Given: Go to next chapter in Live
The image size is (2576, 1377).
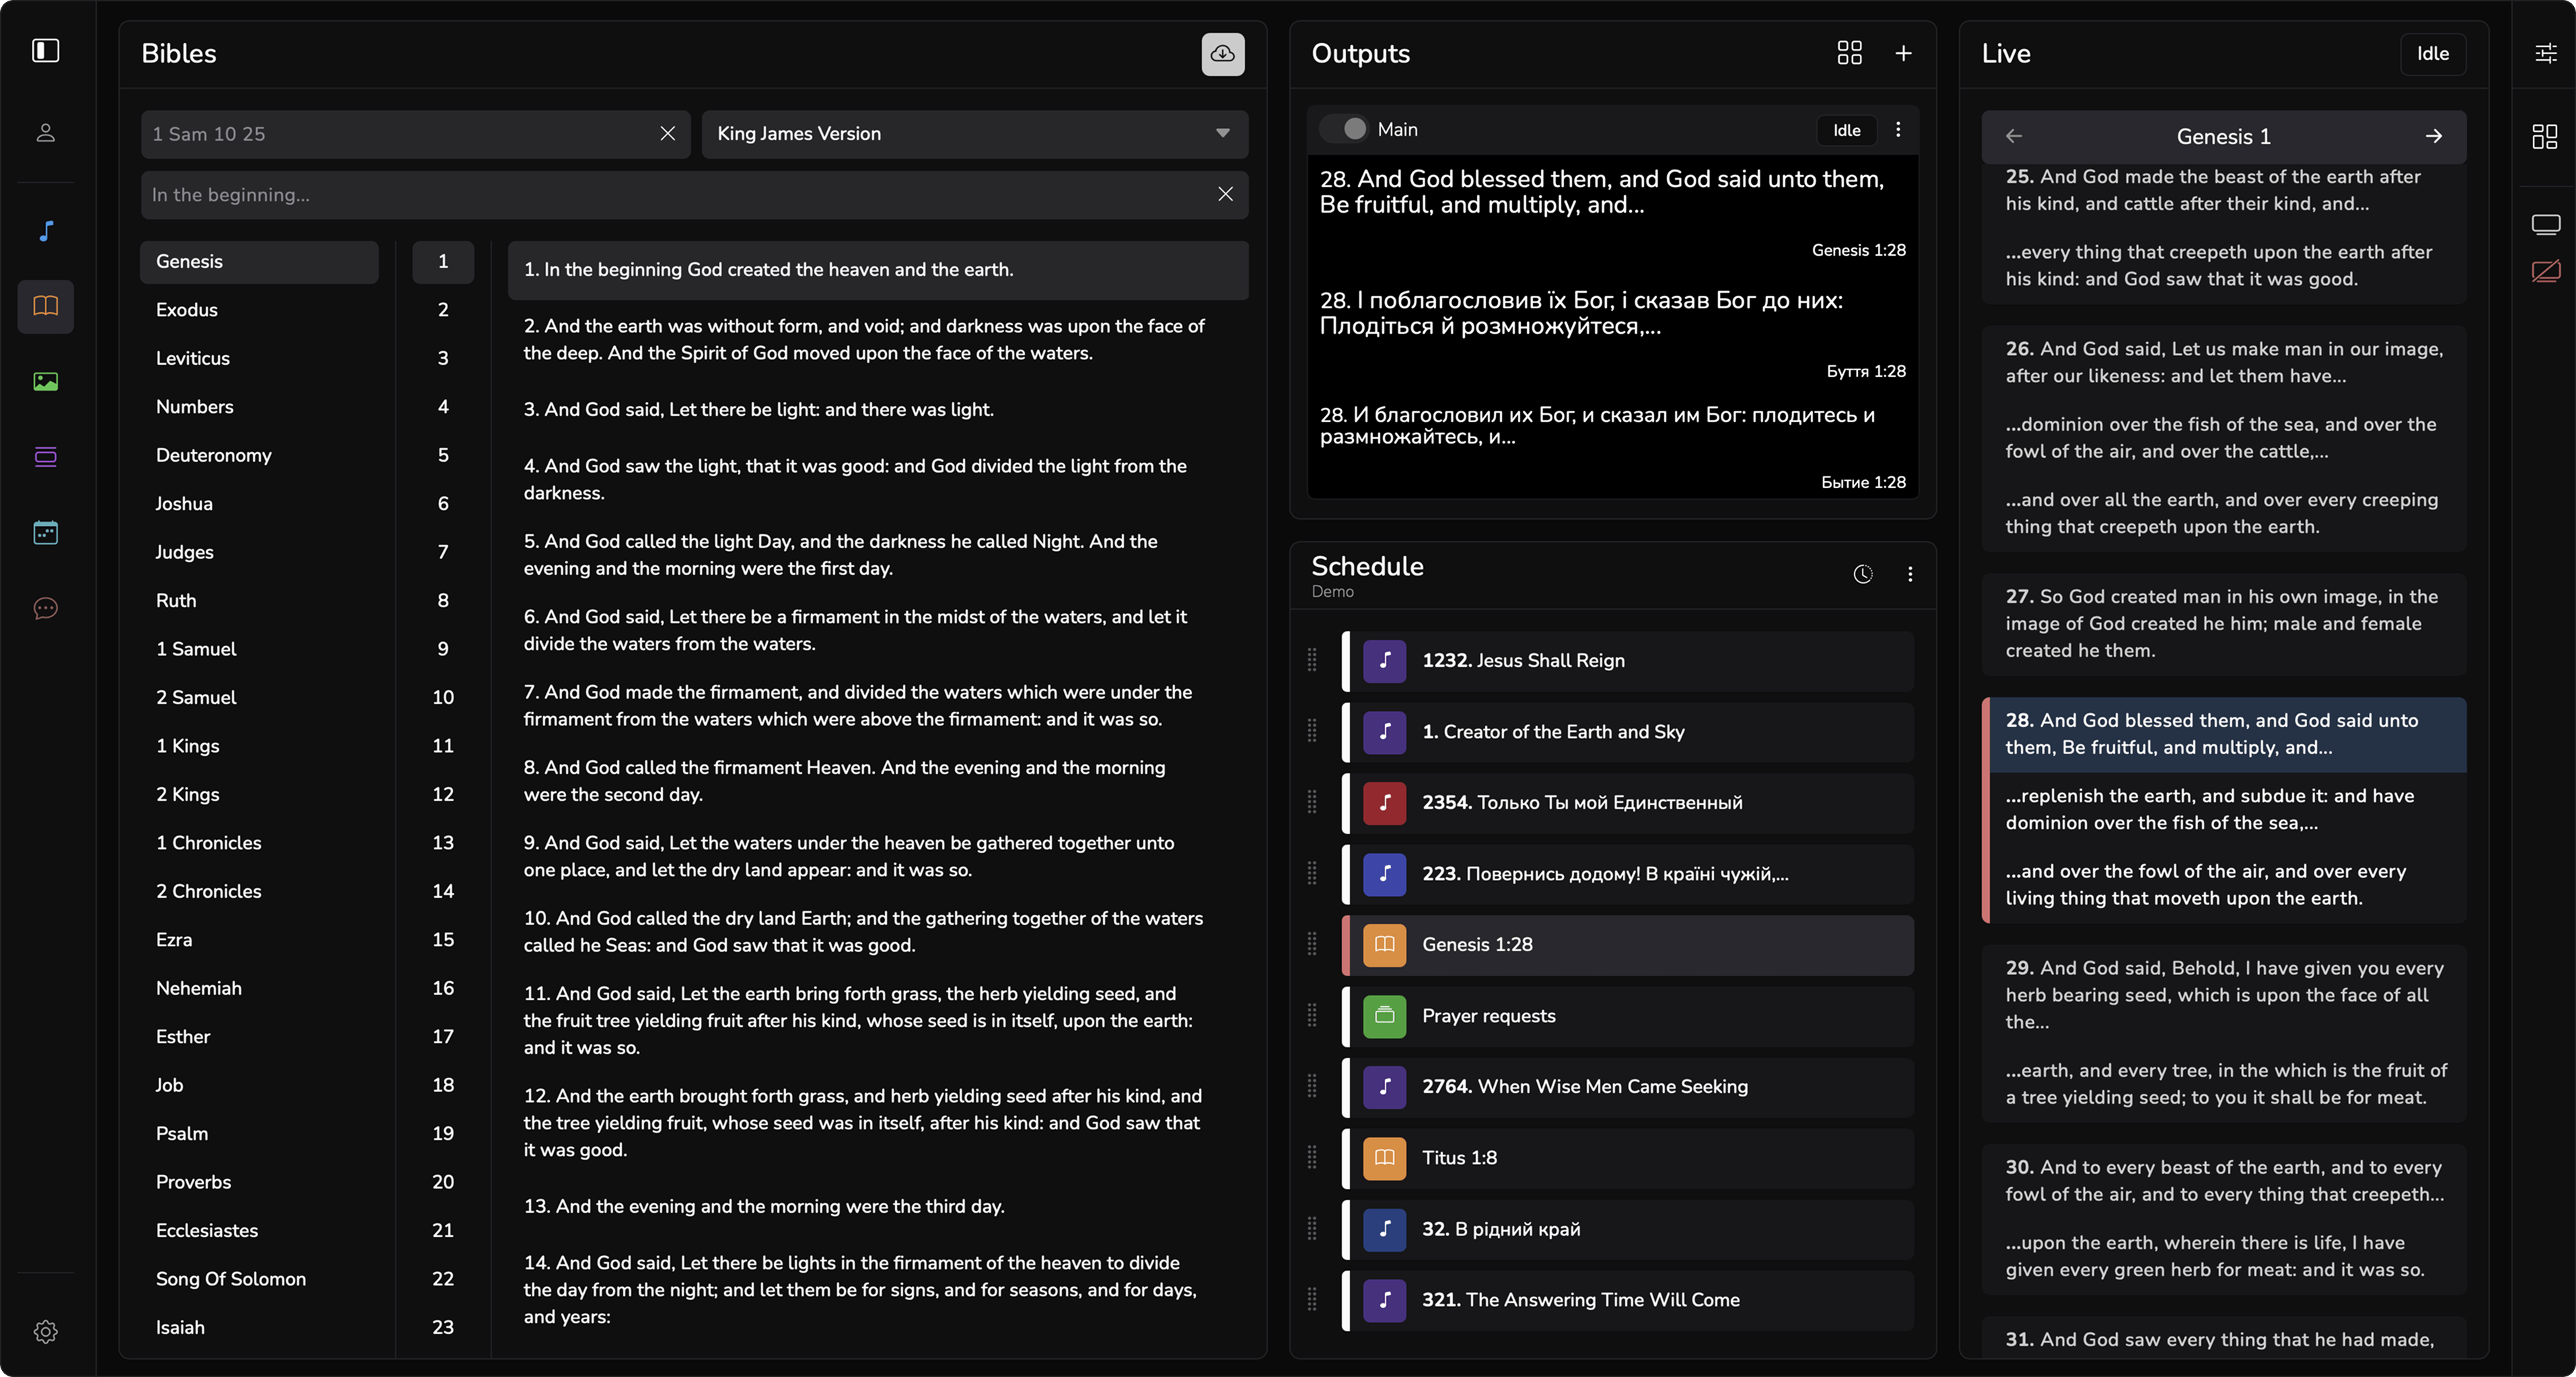Looking at the screenshot, I should (x=2434, y=136).
